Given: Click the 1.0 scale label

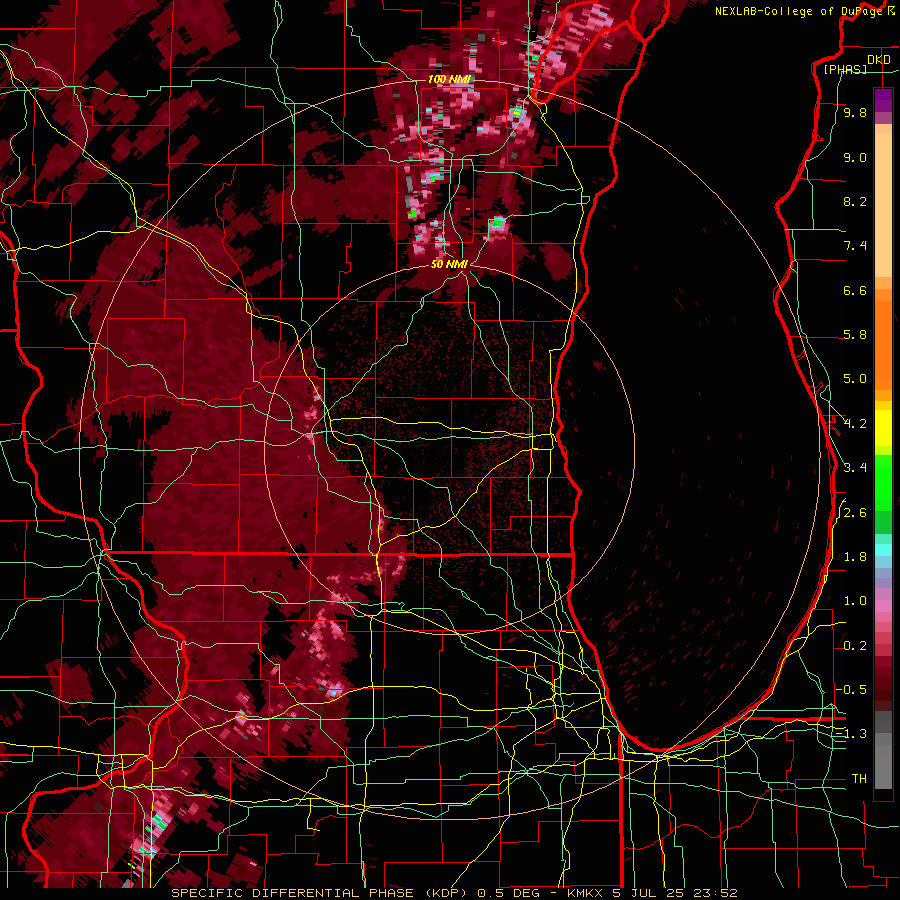Looking at the screenshot, I should (855, 601).
